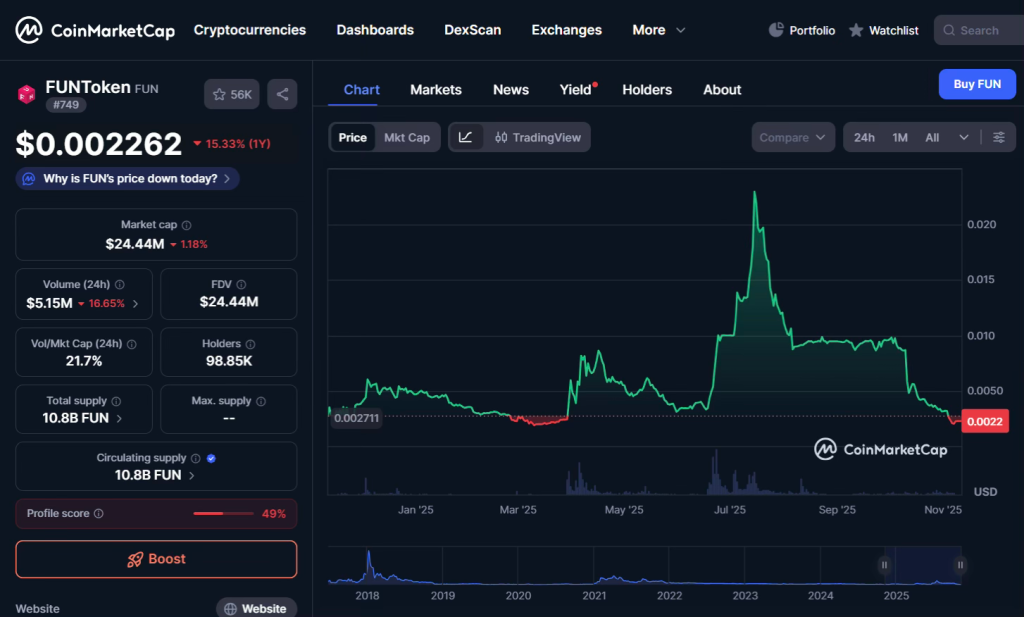Select the Price toggle
1024x617 pixels.
pos(352,137)
